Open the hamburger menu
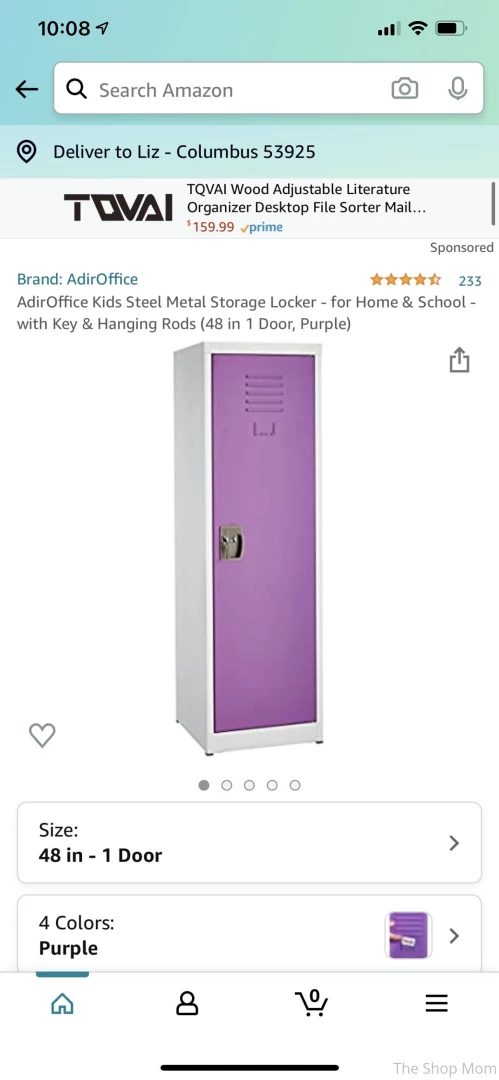Image resolution: width=499 pixels, height=1080 pixels. [x=436, y=1004]
